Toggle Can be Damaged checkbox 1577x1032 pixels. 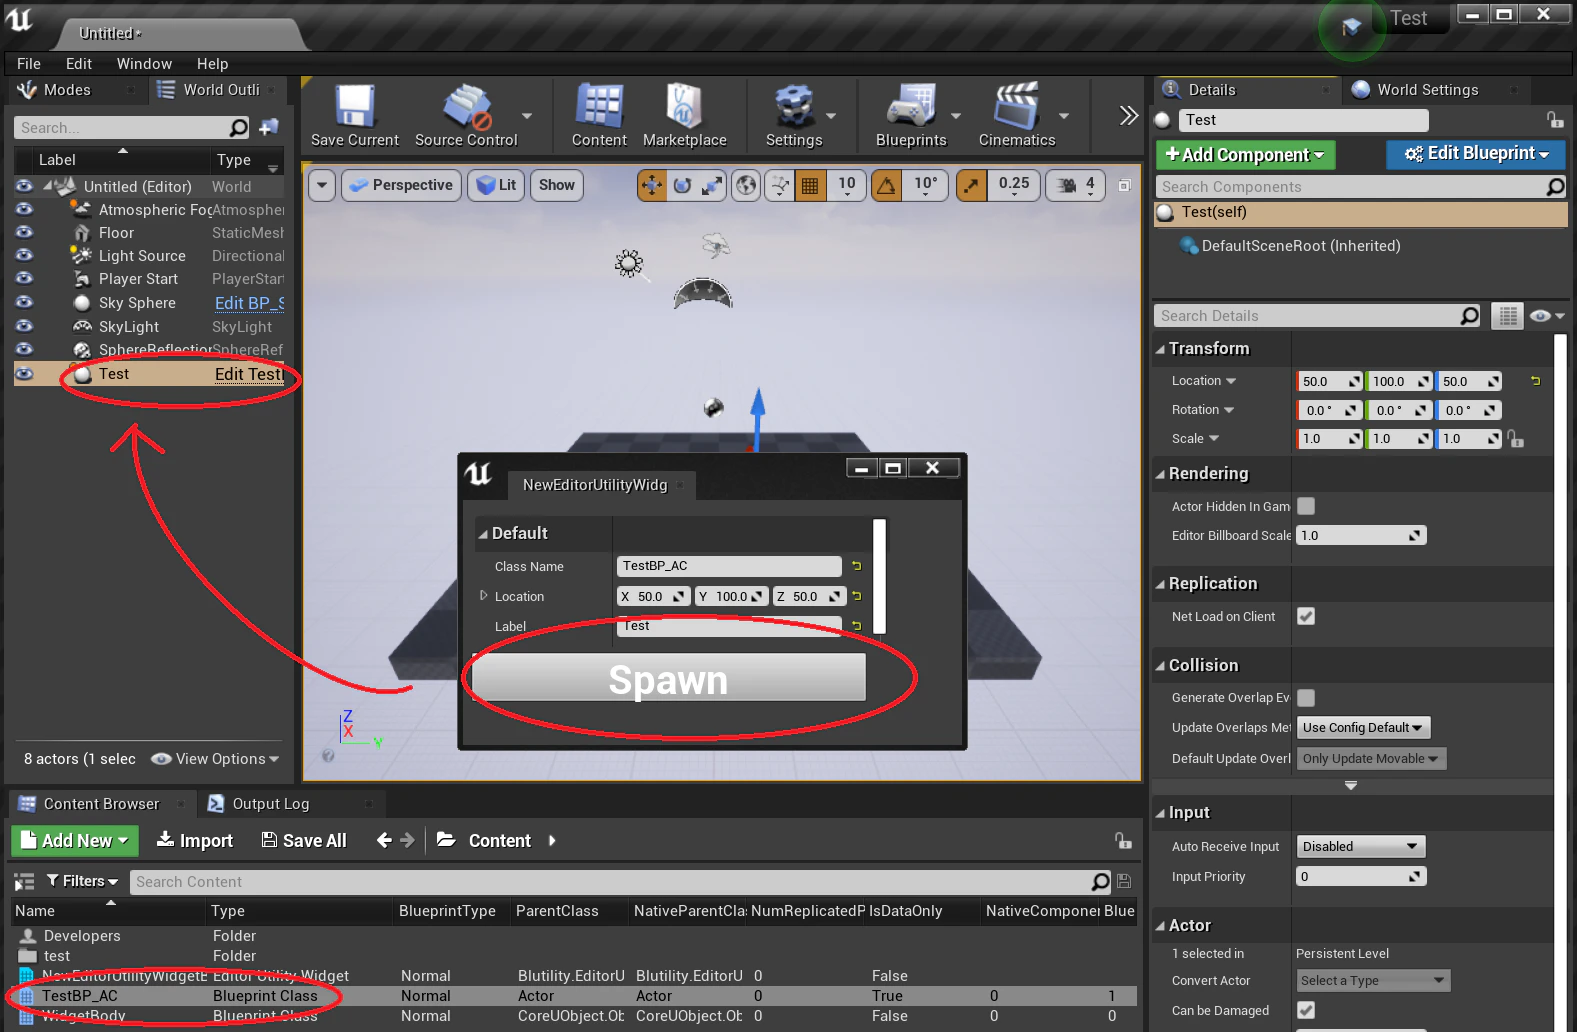point(1306,1010)
